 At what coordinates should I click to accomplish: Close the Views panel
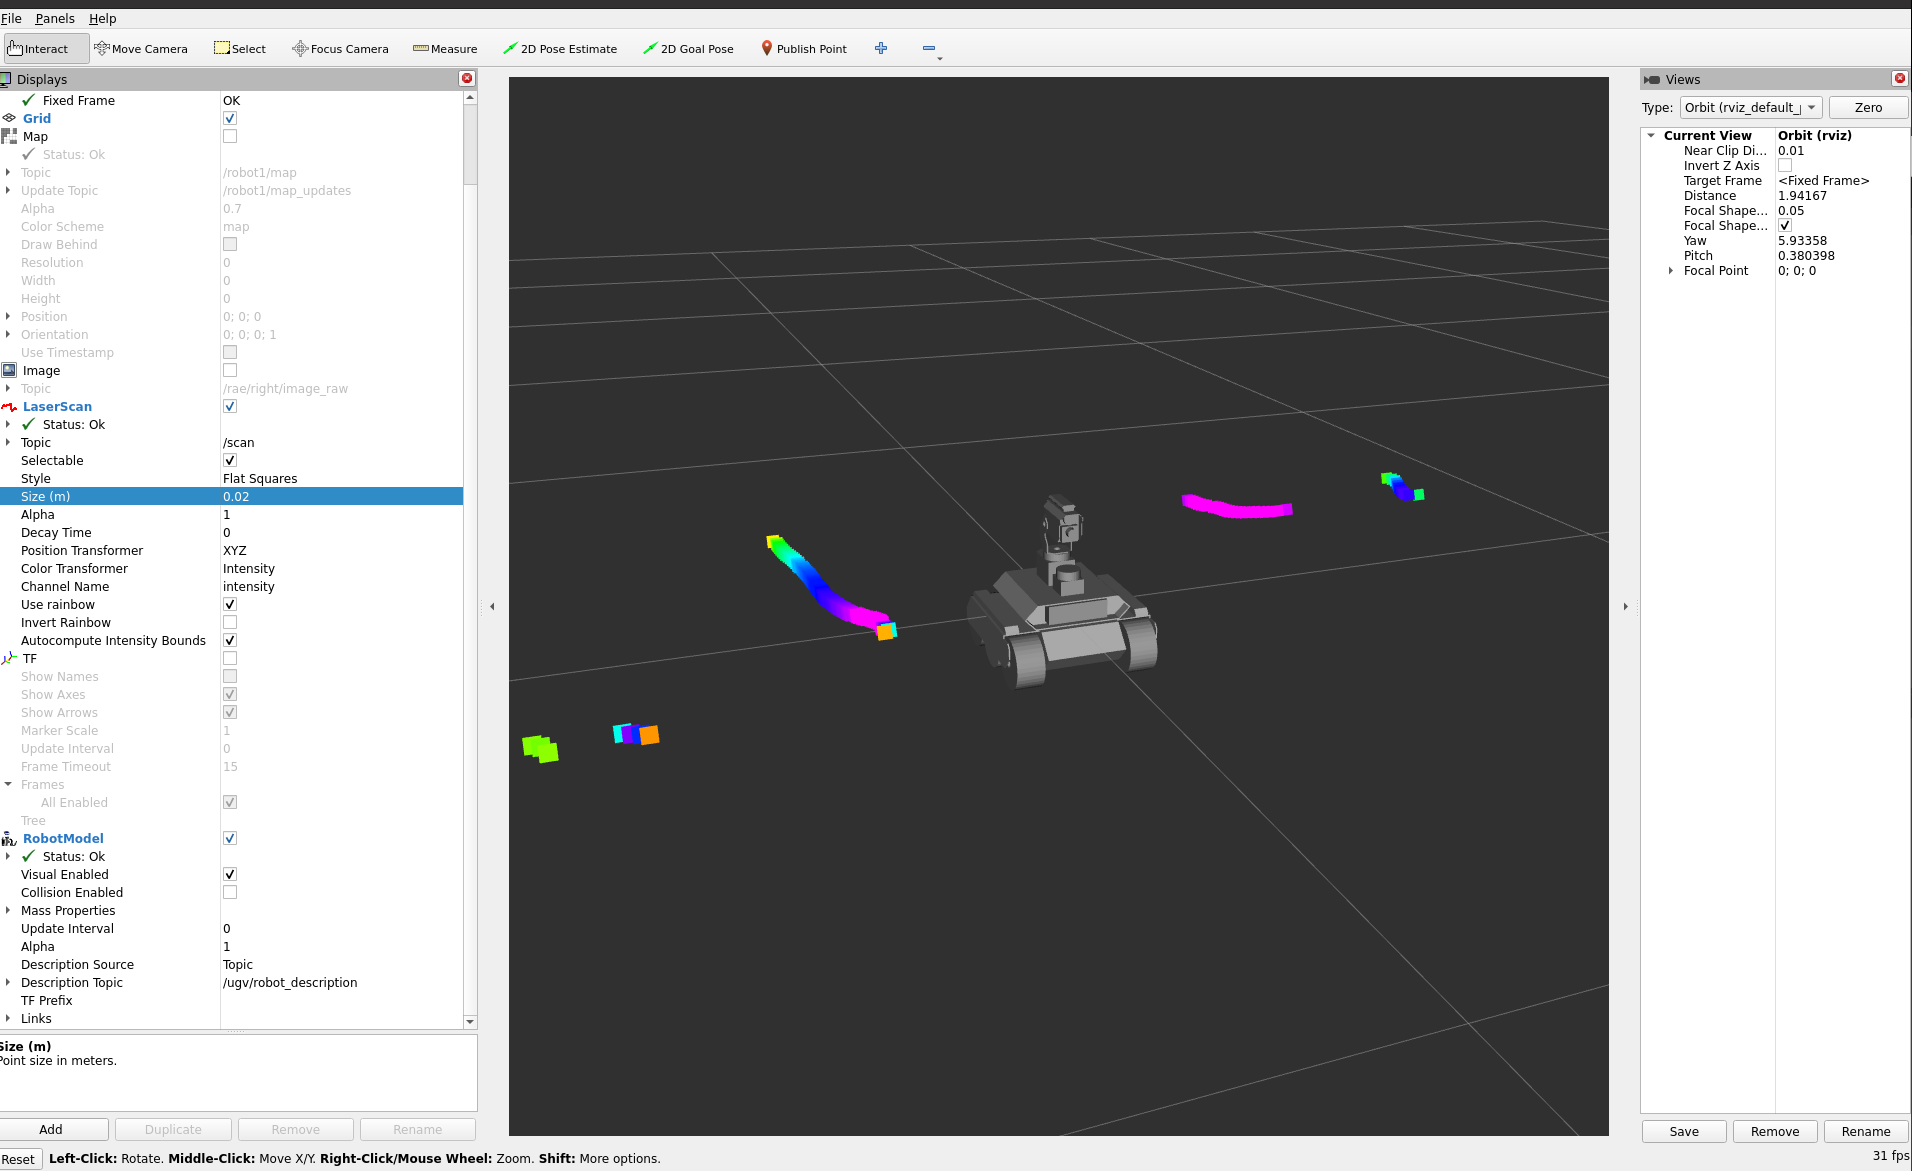coord(1900,78)
